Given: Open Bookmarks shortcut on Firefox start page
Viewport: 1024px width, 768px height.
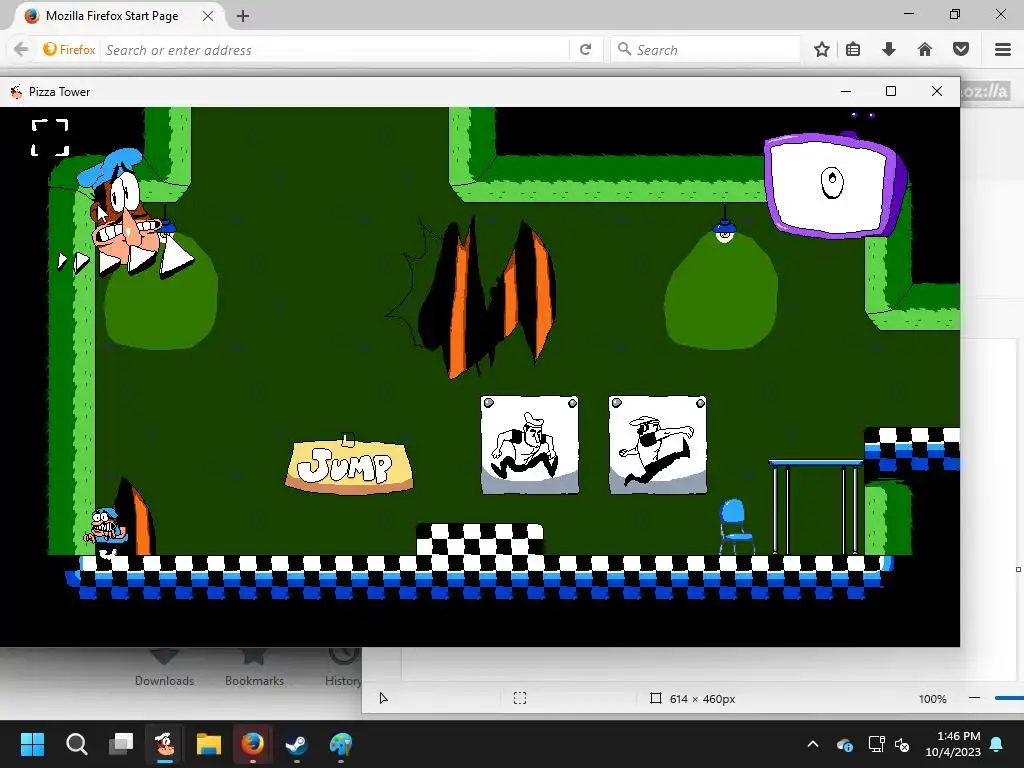Looking at the screenshot, I should click(254, 667).
